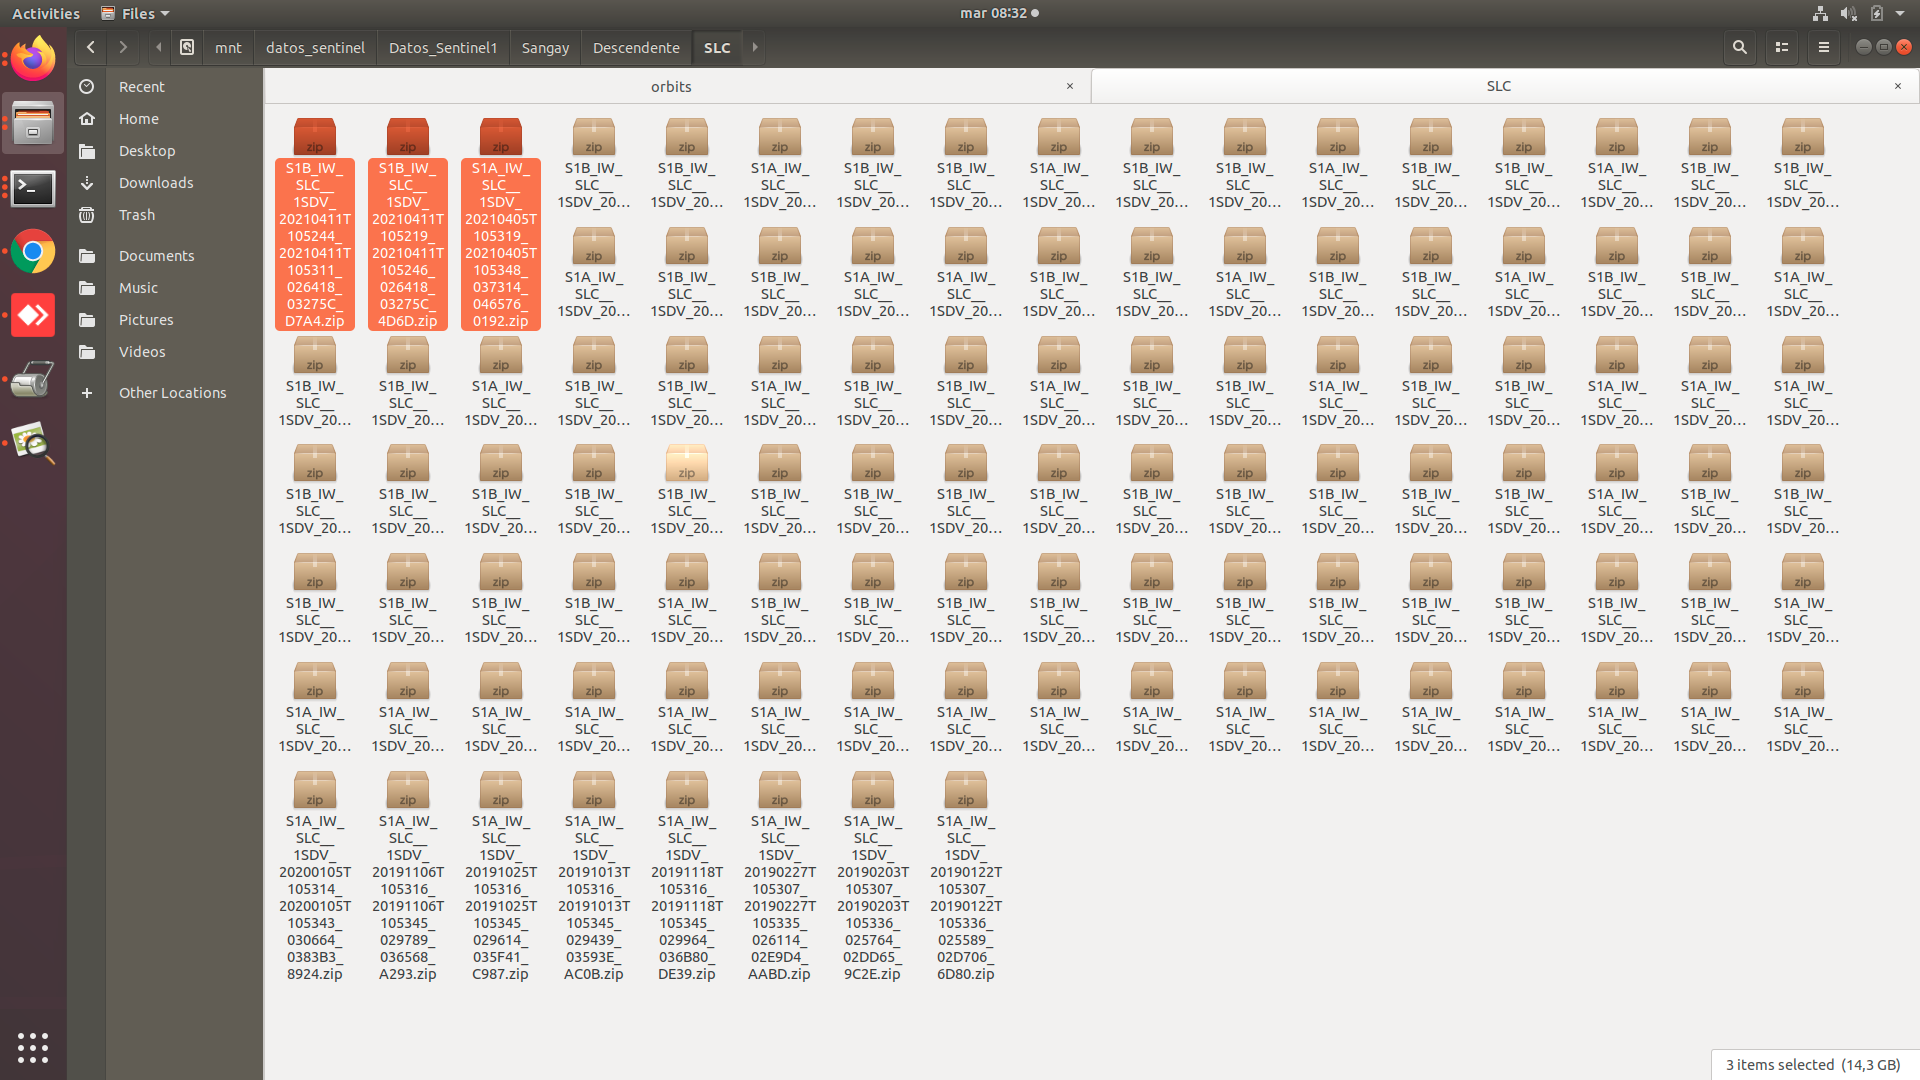This screenshot has height=1080, width=1920.
Task: Go back with the left arrow button
Action: coord(91,47)
